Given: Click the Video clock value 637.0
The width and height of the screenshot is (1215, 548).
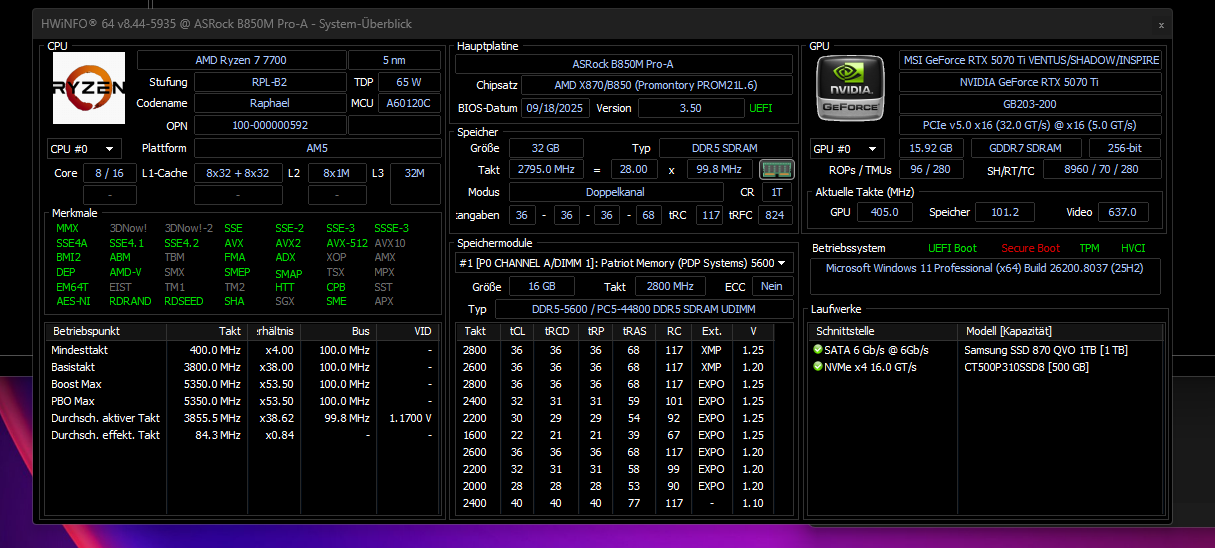Looking at the screenshot, I should pos(1123,212).
